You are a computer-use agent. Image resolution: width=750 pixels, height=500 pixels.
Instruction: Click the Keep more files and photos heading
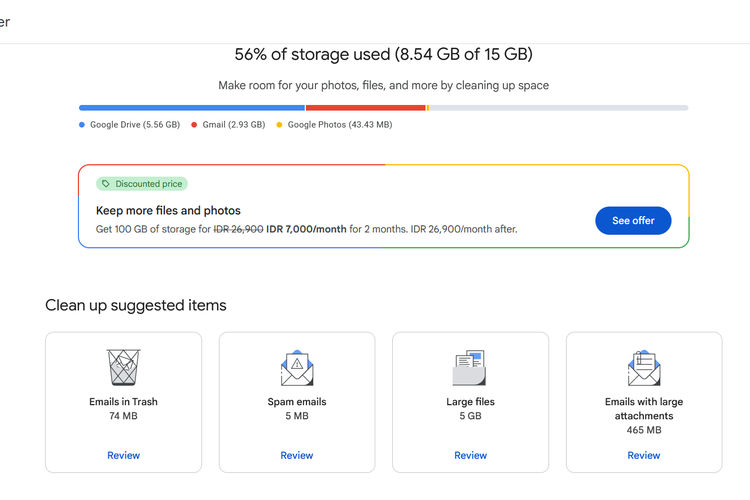168,211
